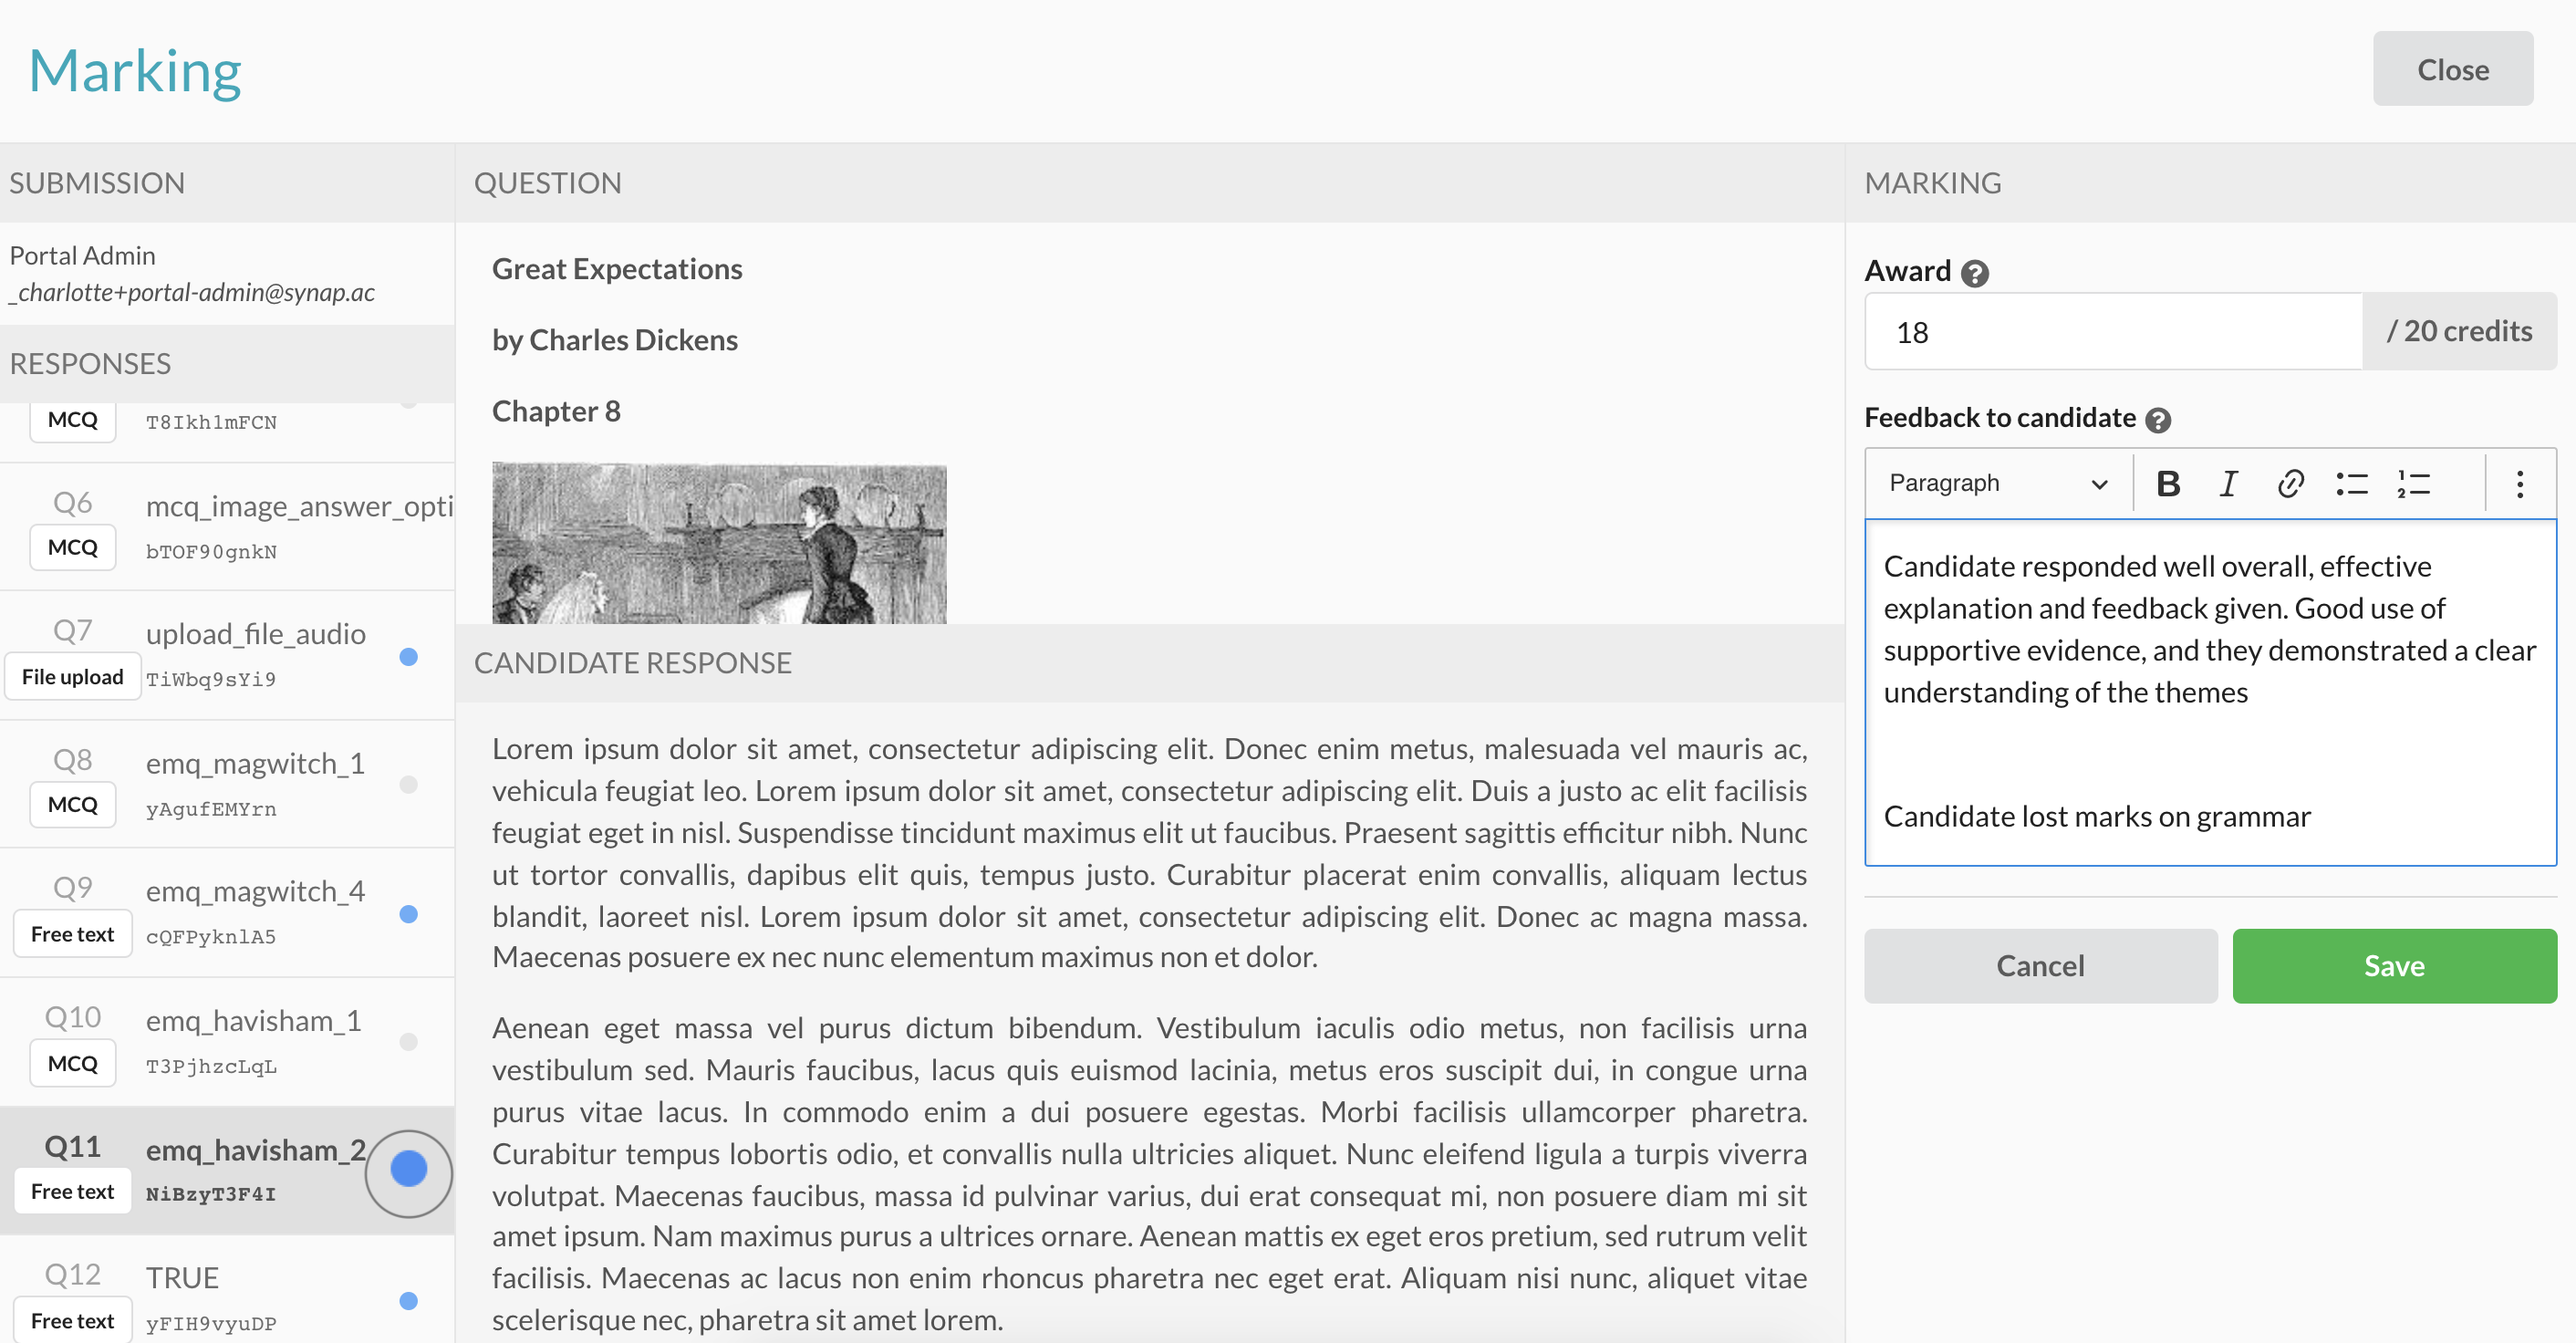Select response Q10 emq_havisham_1
This screenshot has height=1343, width=2576.
click(x=227, y=1042)
